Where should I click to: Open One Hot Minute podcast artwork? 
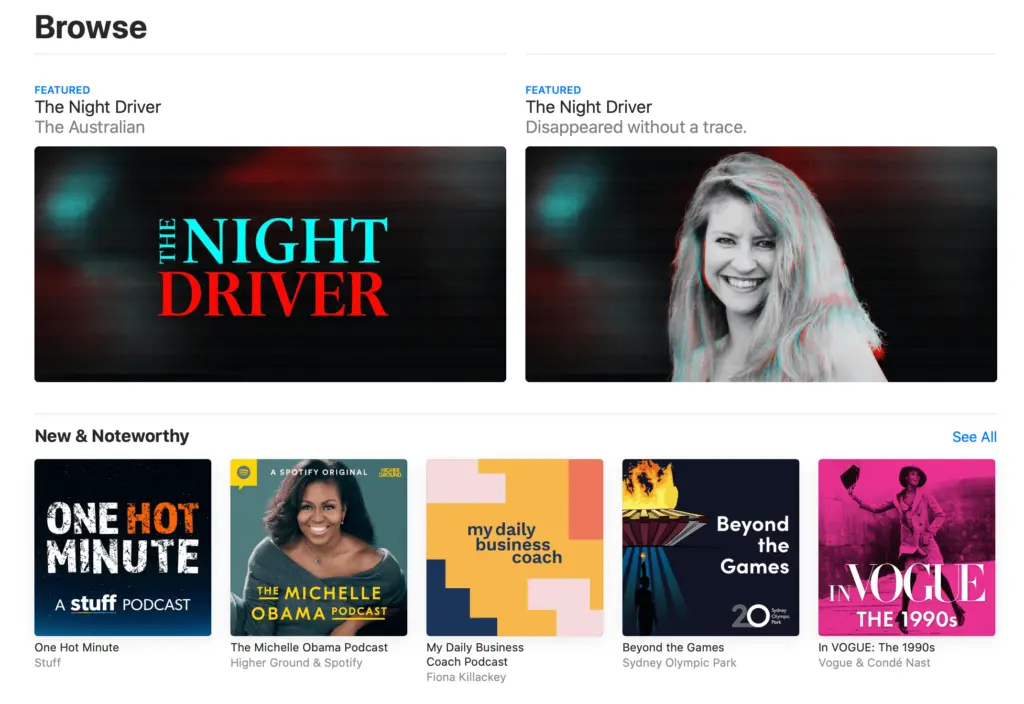point(123,547)
